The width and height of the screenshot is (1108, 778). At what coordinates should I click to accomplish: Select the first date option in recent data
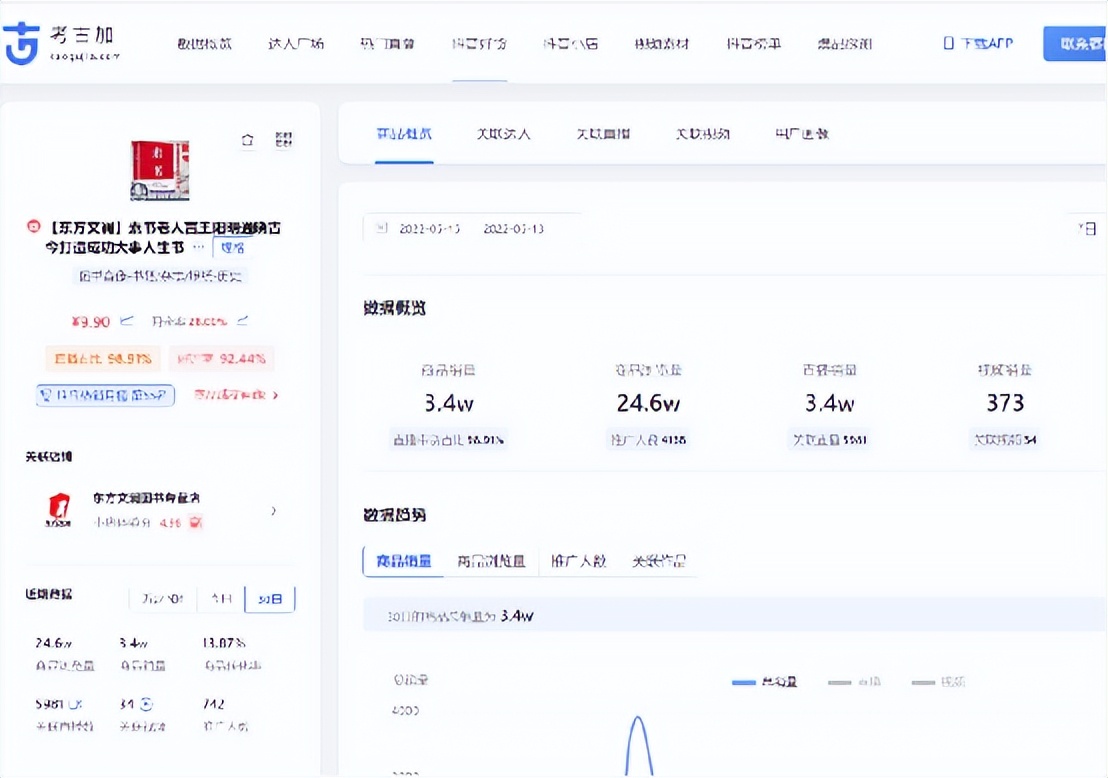coord(163,599)
